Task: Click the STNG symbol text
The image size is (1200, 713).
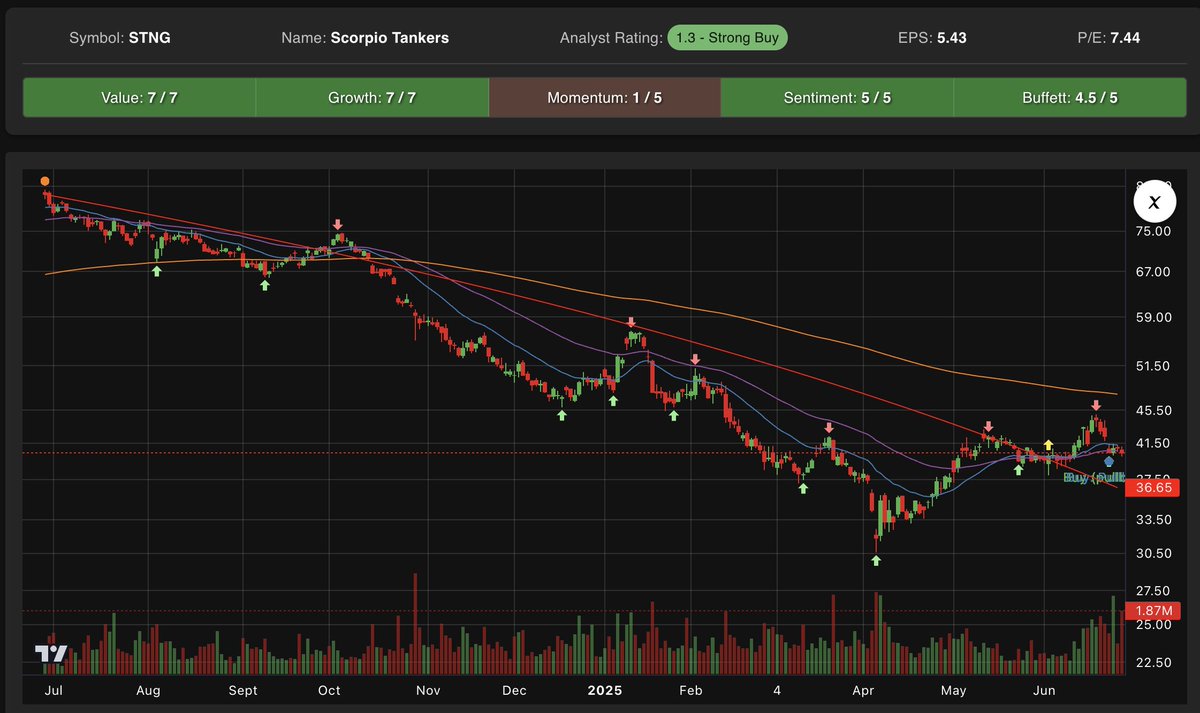Action: [x=150, y=38]
